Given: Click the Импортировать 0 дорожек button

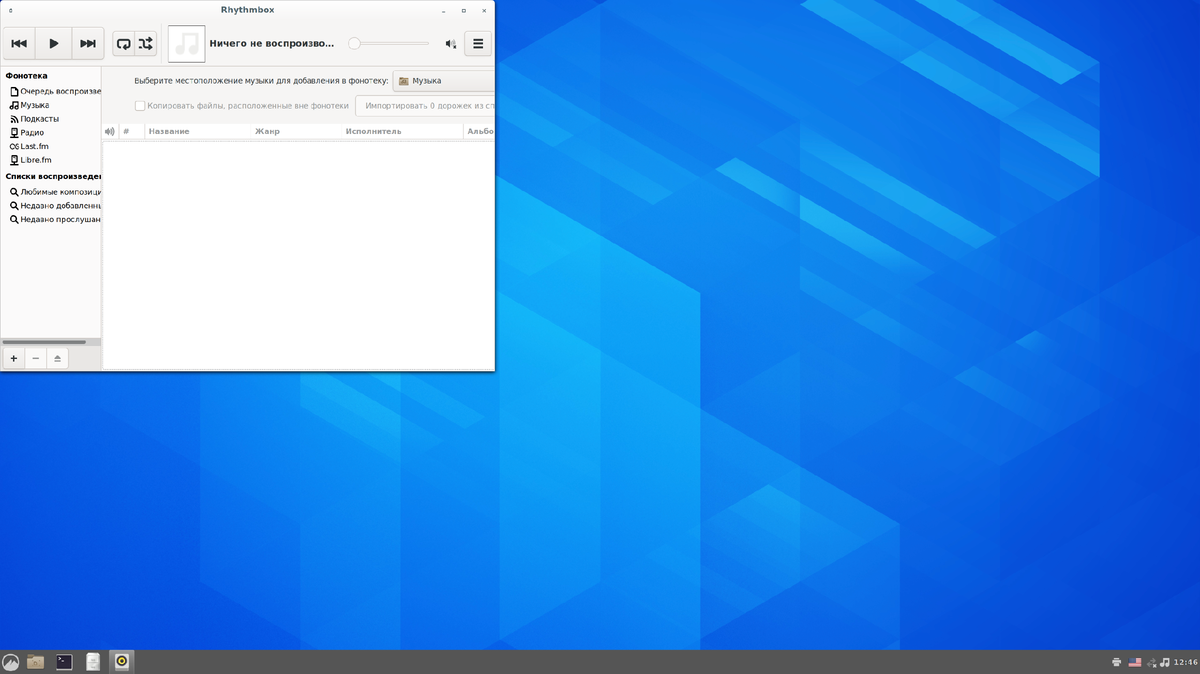Looking at the screenshot, I should tap(425, 105).
